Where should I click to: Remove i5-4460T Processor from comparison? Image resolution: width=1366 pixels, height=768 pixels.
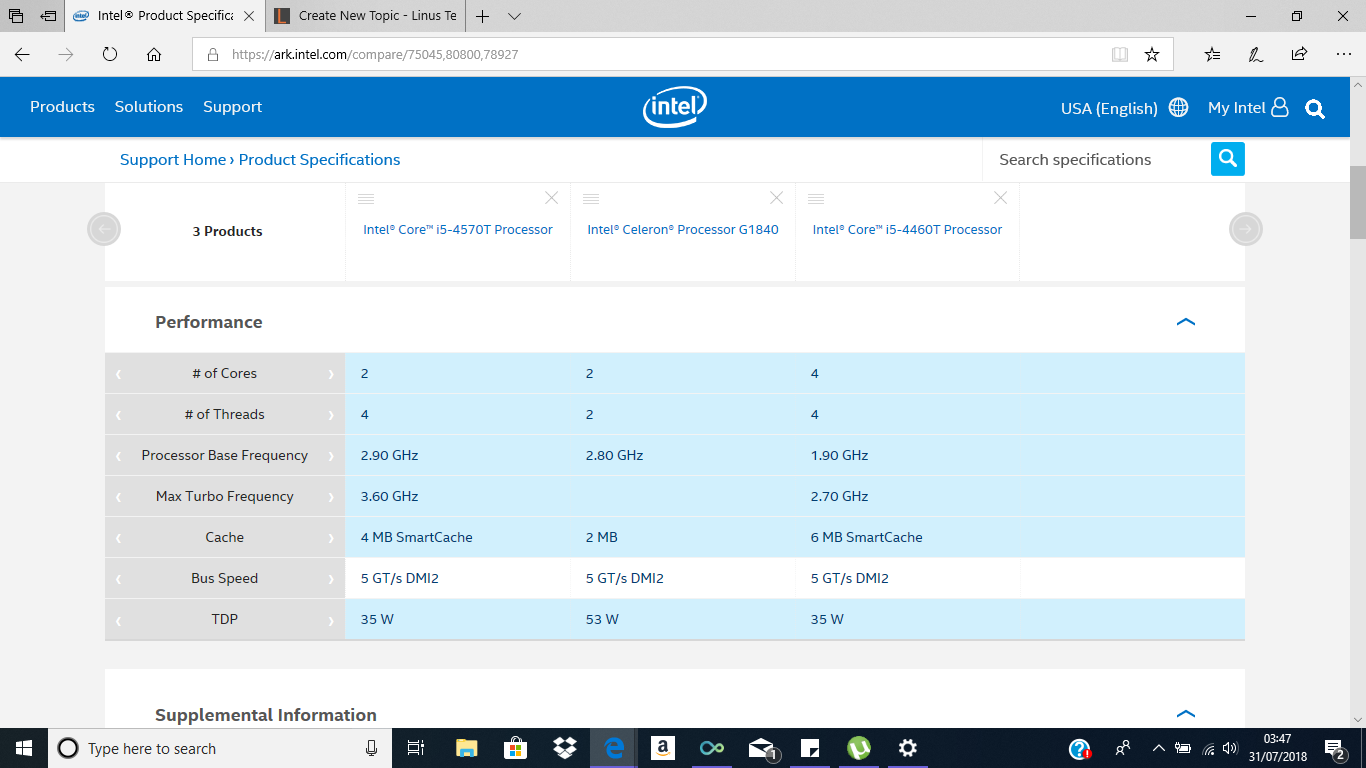[x=1000, y=198]
